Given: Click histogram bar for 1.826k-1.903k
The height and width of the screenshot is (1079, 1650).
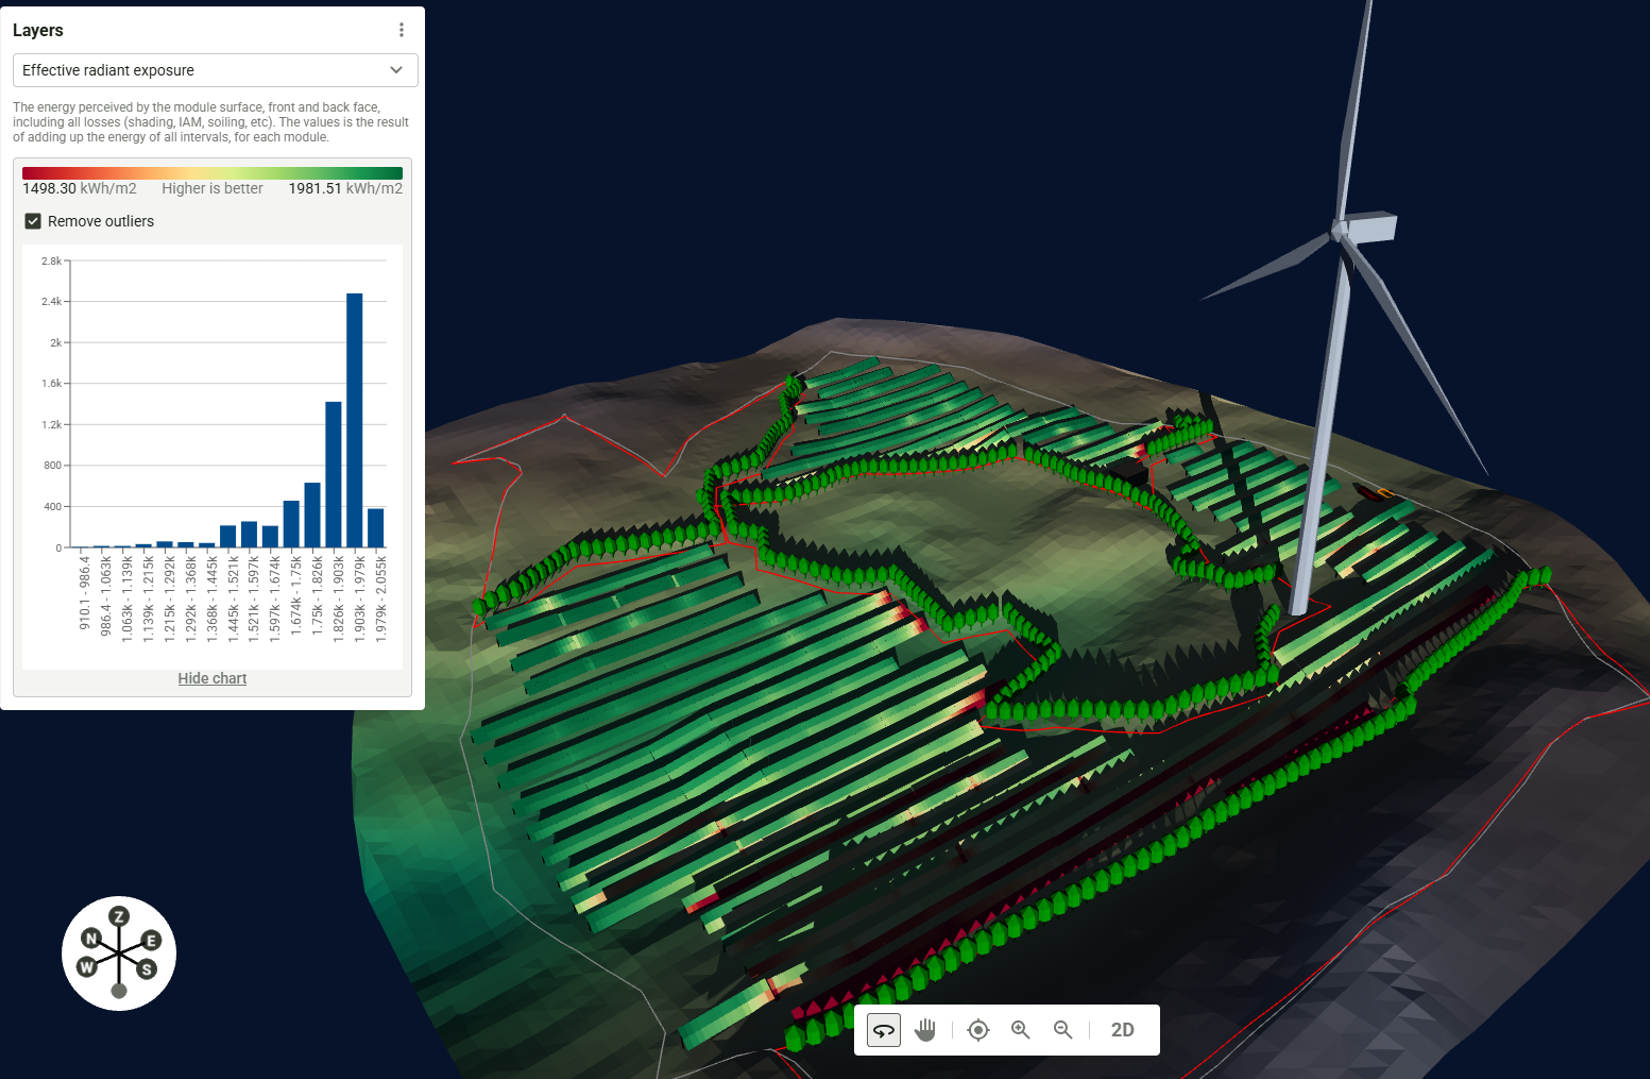Looking at the screenshot, I should pyautogui.click(x=333, y=475).
